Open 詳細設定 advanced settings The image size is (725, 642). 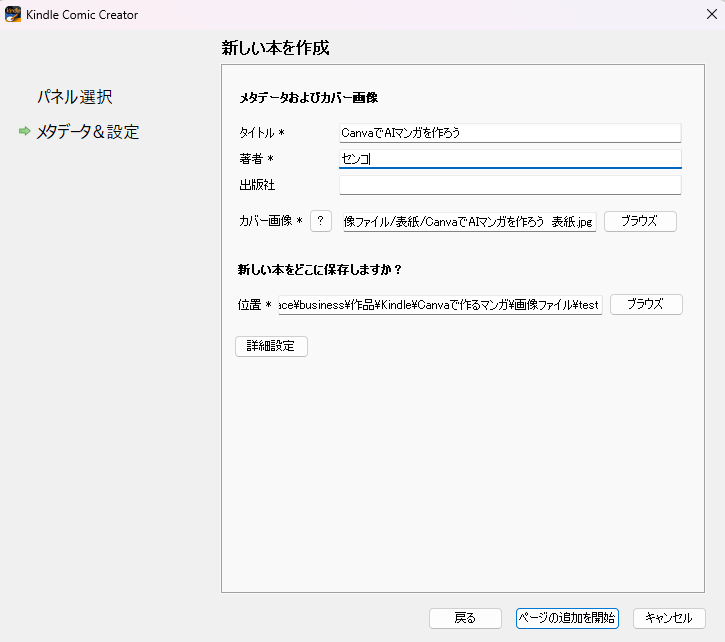pyautogui.click(x=271, y=346)
